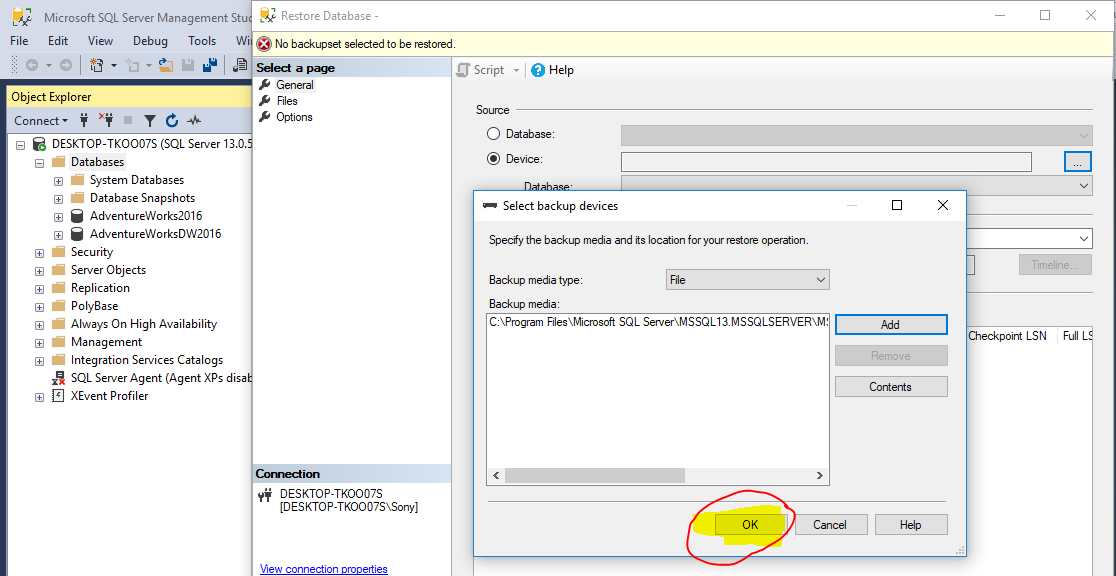Select Integration Services Catalogs node
Viewport: 1116px width, 576px height.
point(147,360)
